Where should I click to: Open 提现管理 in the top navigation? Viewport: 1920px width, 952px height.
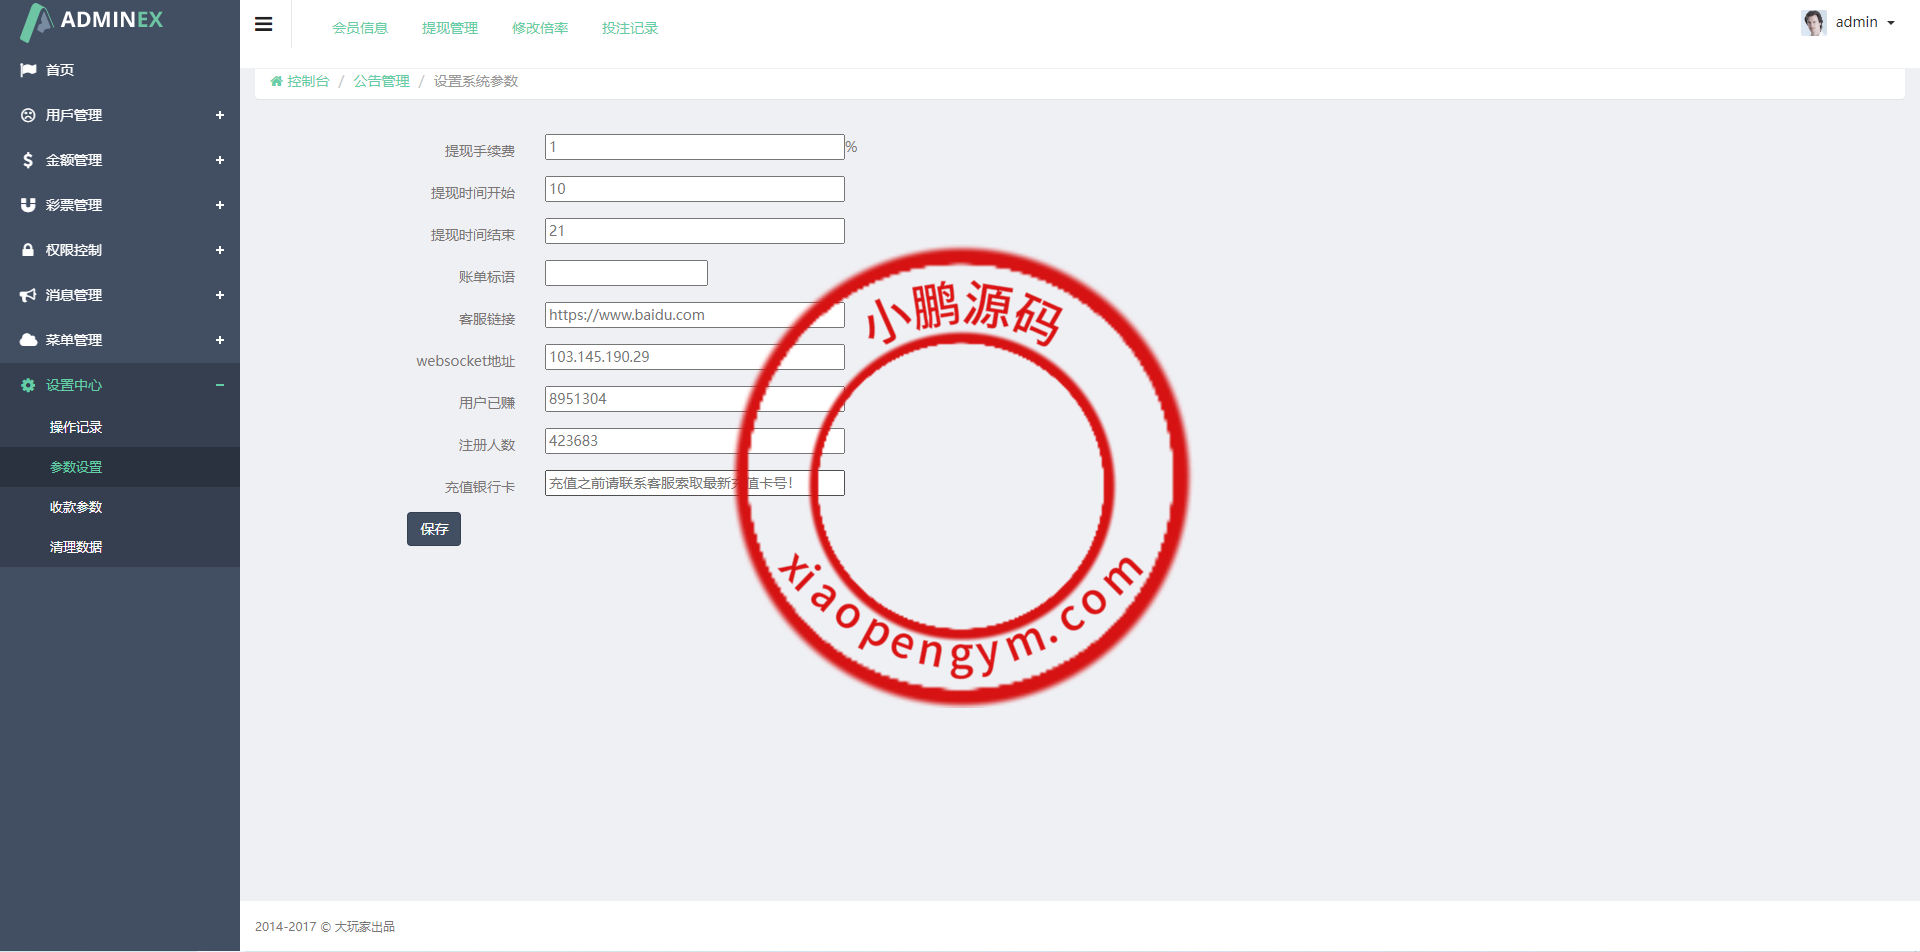[x=450, y=28]
